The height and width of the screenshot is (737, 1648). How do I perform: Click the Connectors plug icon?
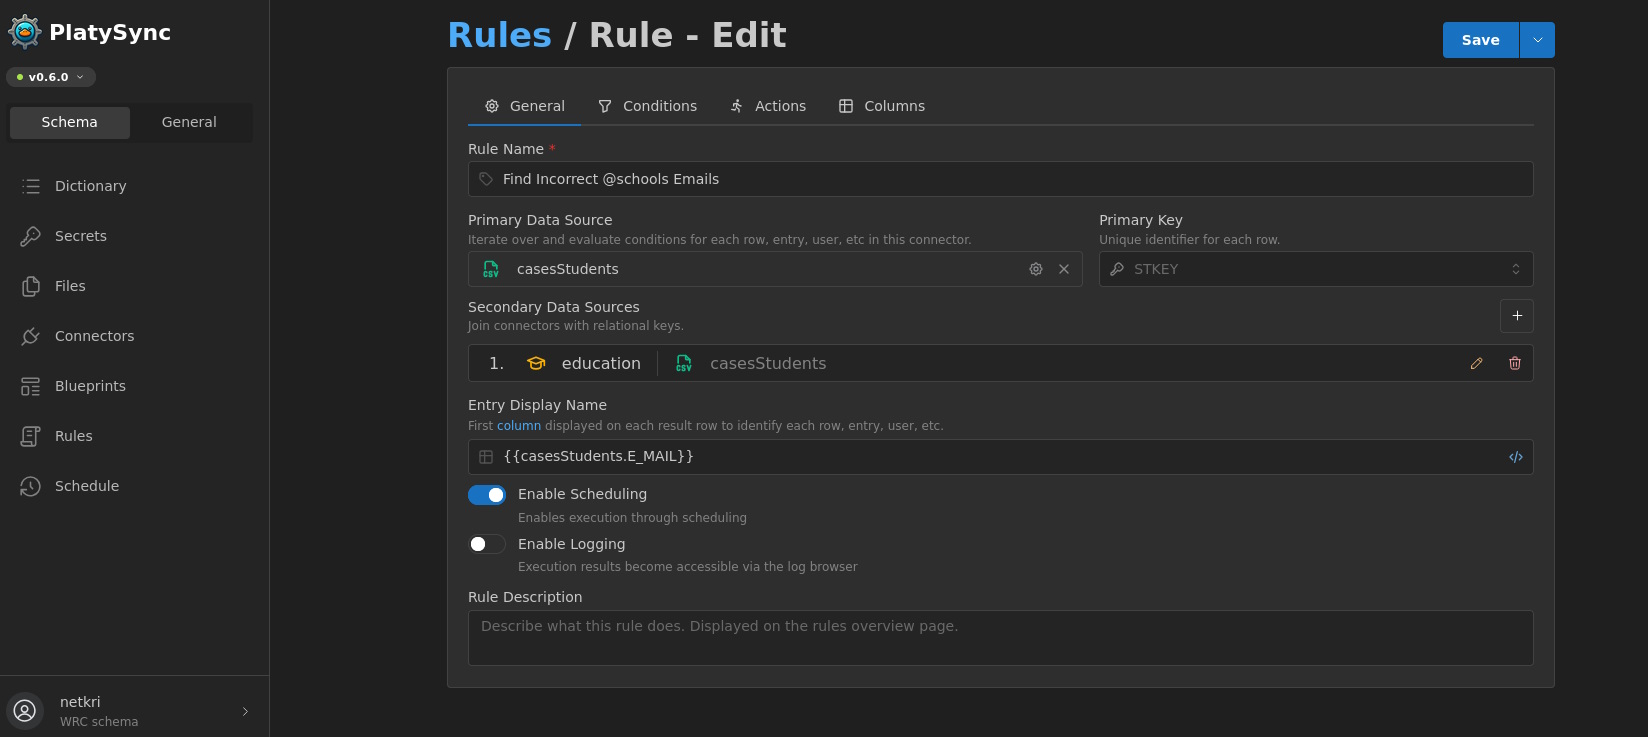coord(31,336)
